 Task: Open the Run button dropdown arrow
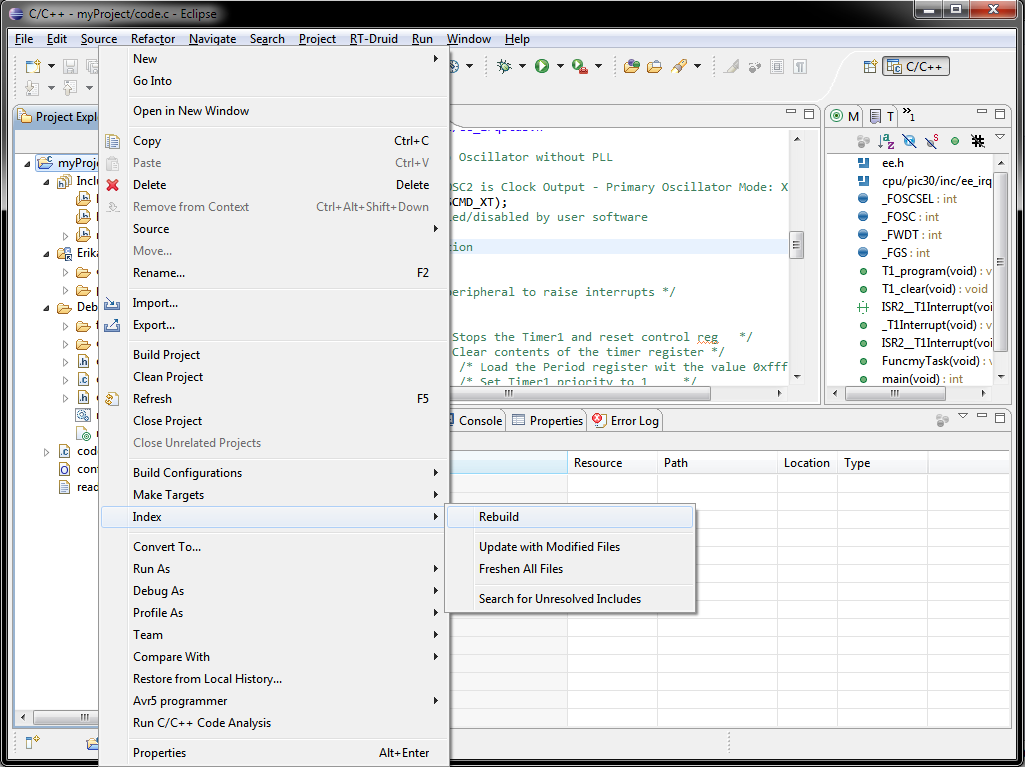coord(560,66)
